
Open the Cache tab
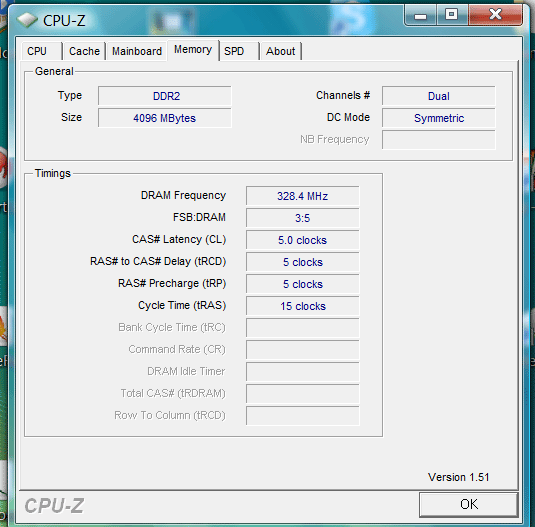(84, 51)
